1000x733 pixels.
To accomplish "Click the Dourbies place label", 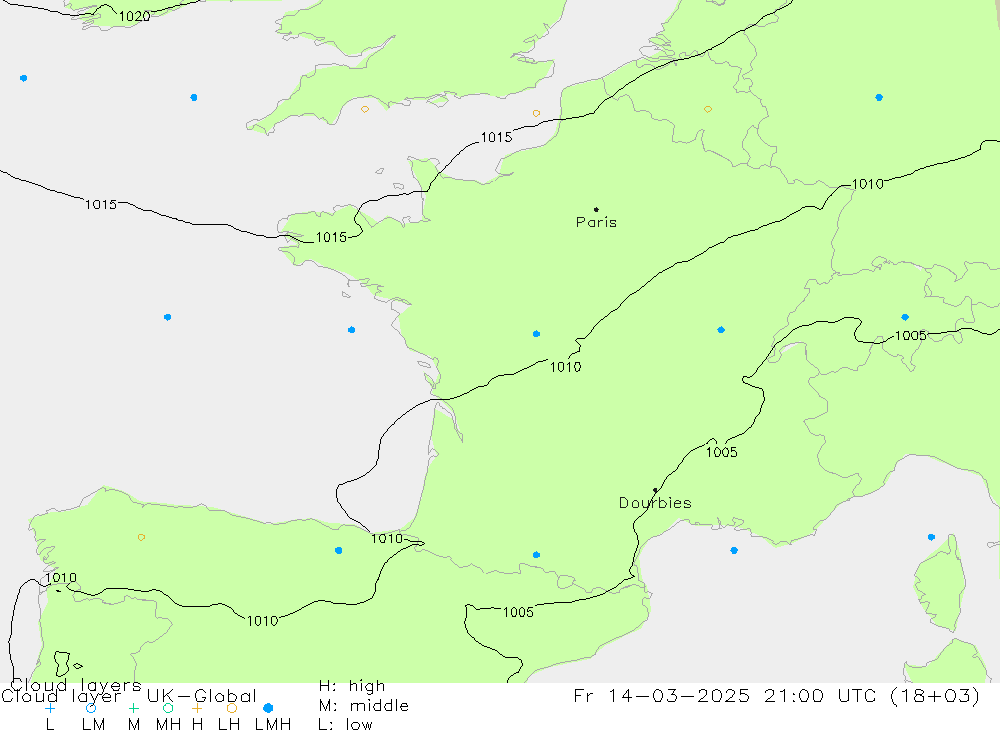I will point(655,503).
